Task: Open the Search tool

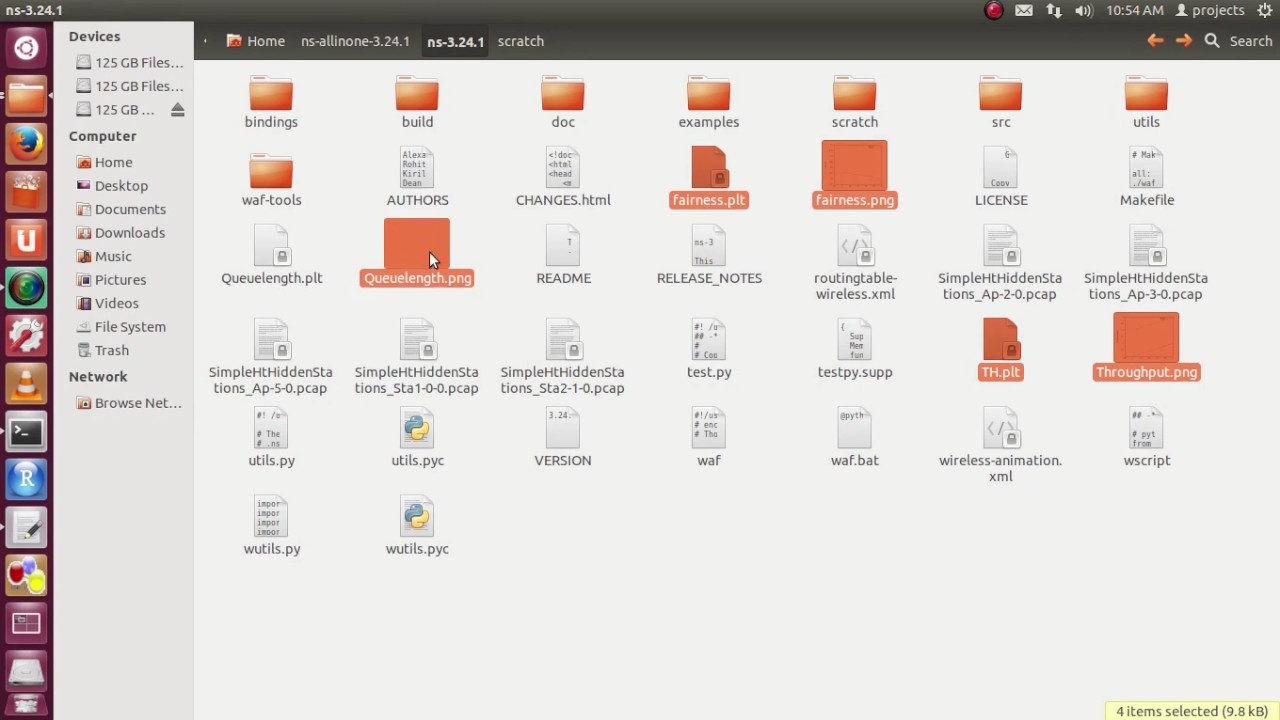Action: pos(1238,41)
